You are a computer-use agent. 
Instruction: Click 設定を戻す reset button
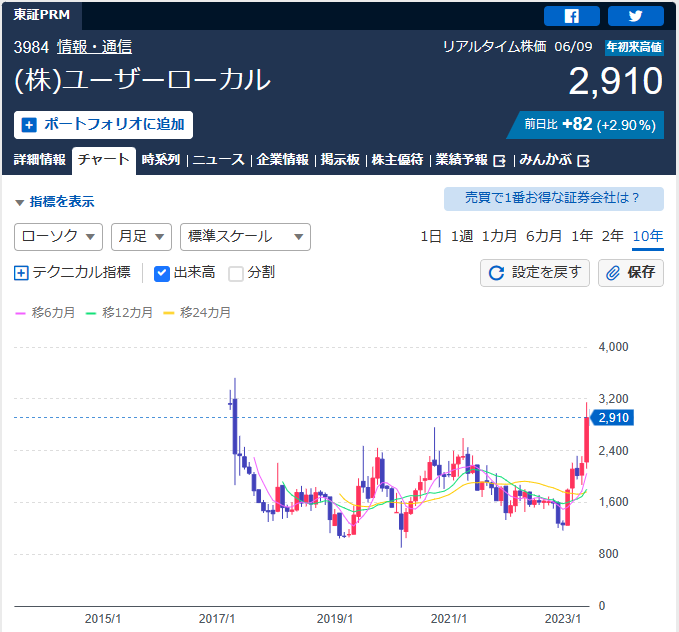pos(535,273)
